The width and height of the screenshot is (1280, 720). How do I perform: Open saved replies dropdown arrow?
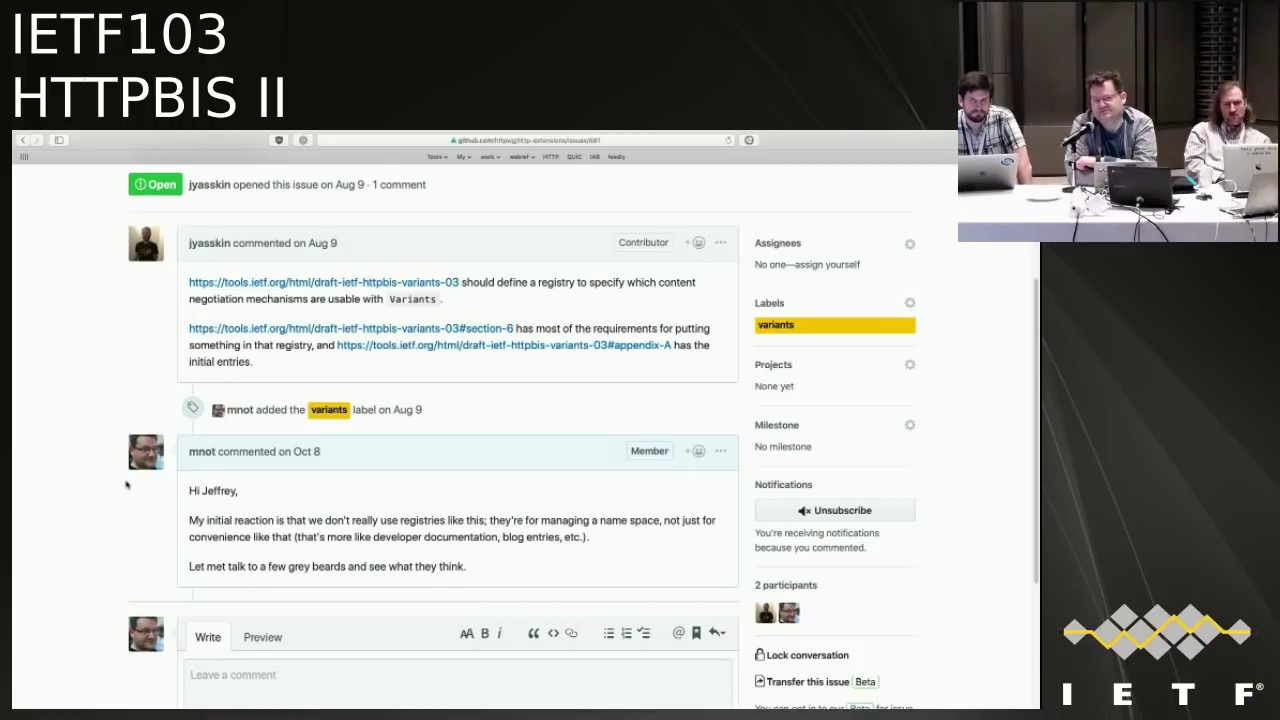pos(716,633)
